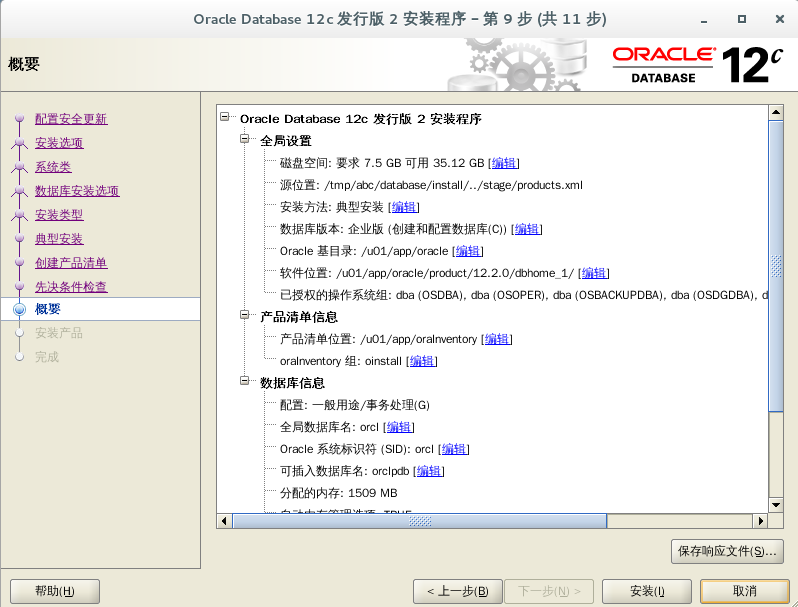The height and width of the screenshot is (607, 798).
Task: Click vertical scrollbar up arrow
Action: (776, 112)
